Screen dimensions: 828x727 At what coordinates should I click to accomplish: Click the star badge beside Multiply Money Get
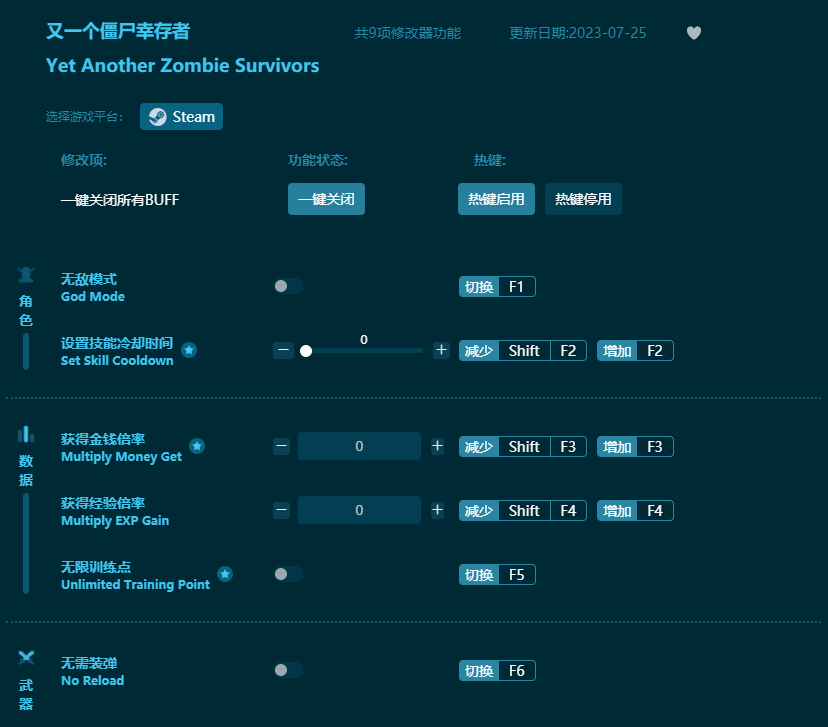coord(197,447)
